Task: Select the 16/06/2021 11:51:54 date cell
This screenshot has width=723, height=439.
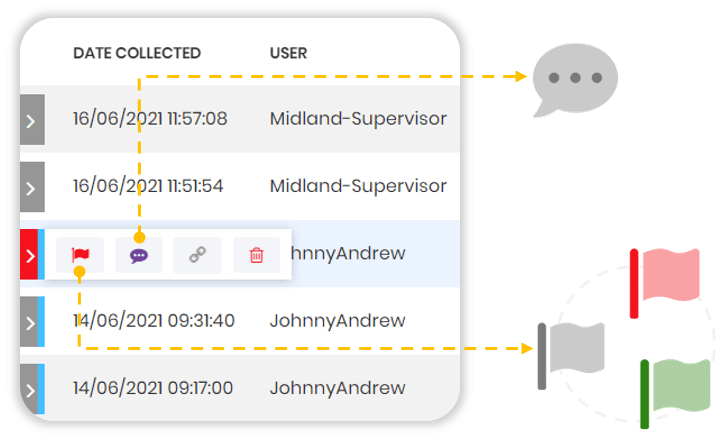Action: click(148, 186)
